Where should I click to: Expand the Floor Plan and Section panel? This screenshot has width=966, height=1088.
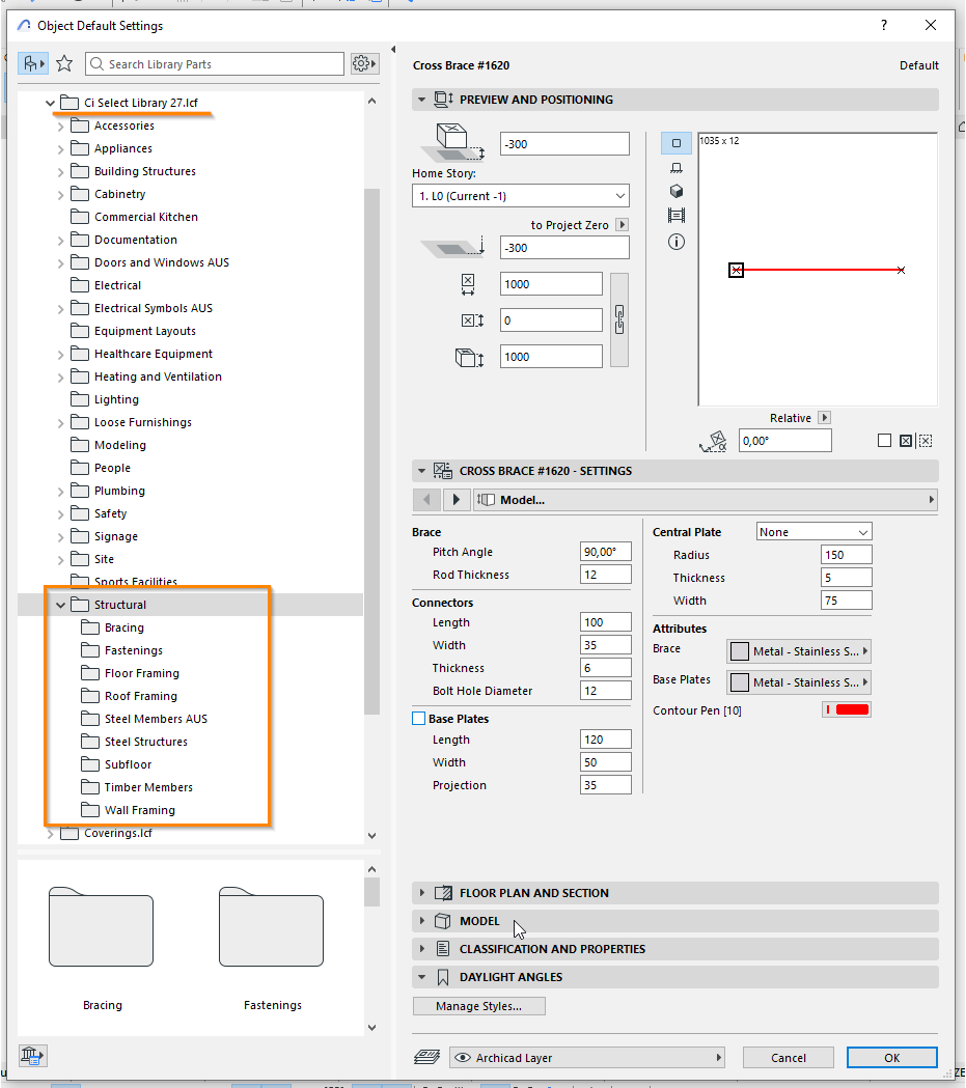pyautogui.click(x=534, y=893)
